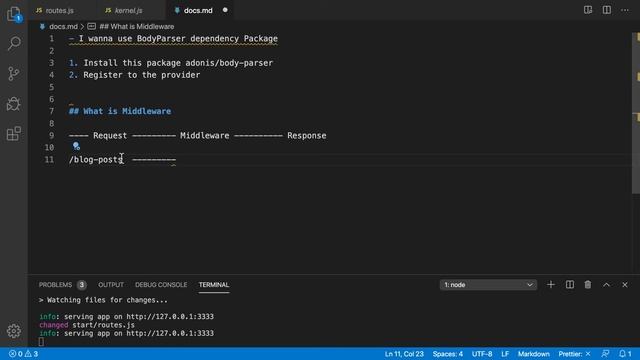
Task: Click the first http://127.0.0.1:3333 link
Action: click(170, 316)
